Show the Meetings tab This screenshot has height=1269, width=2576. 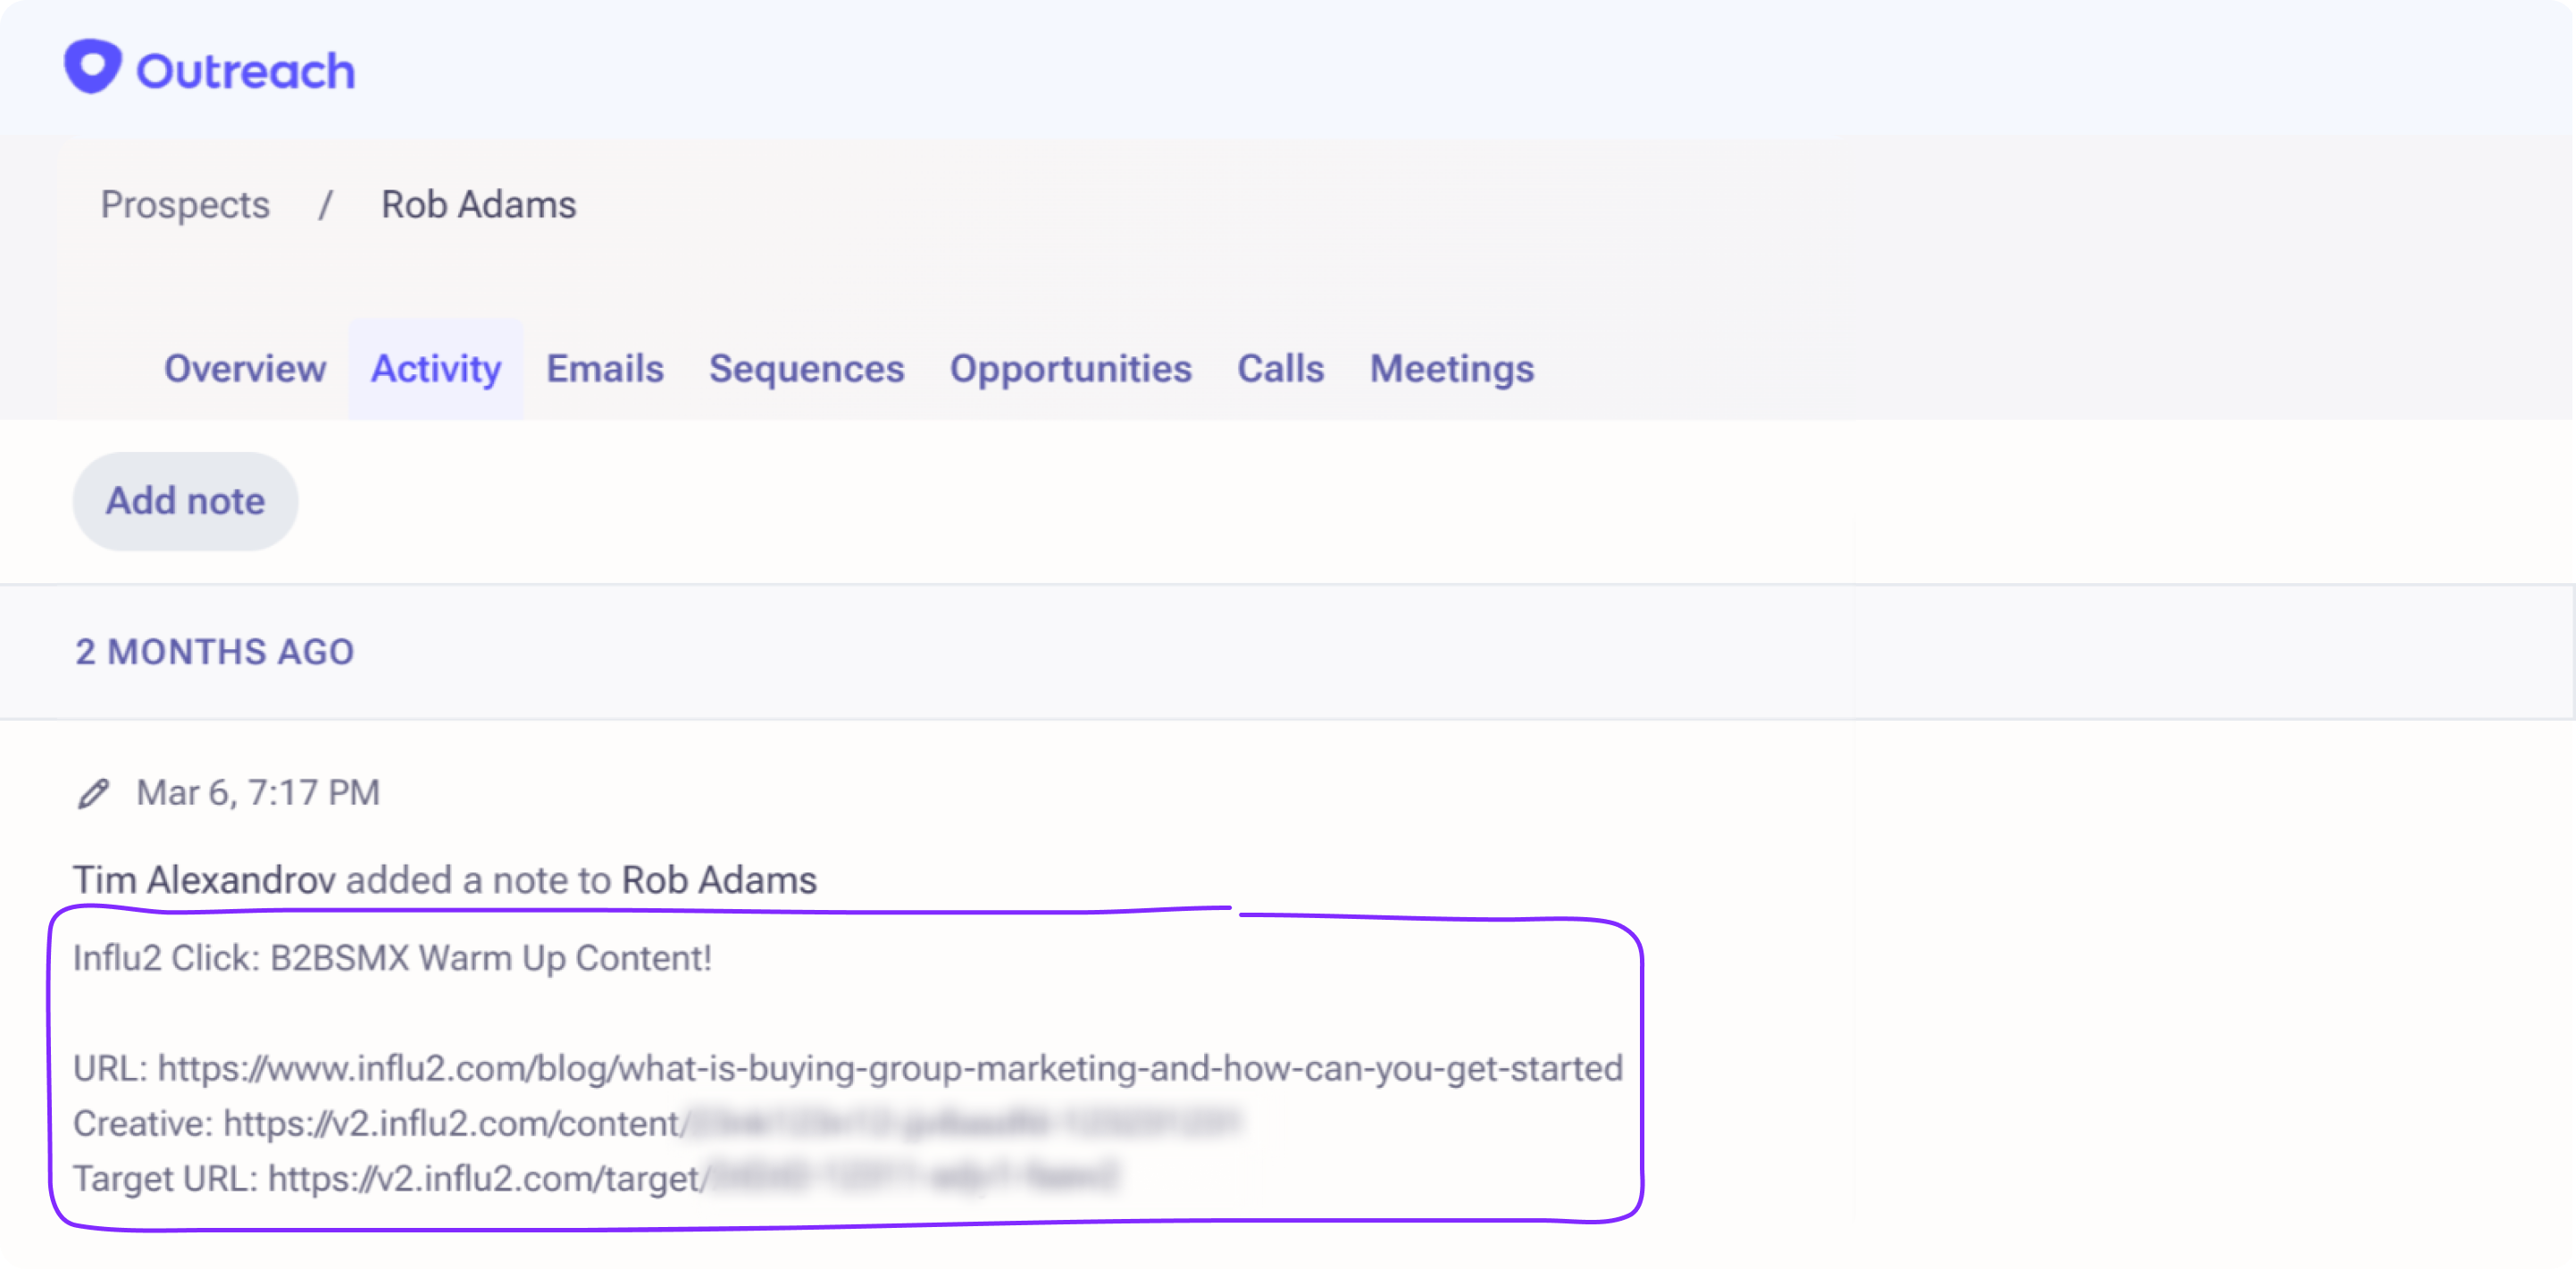[x=1452, y=369]
